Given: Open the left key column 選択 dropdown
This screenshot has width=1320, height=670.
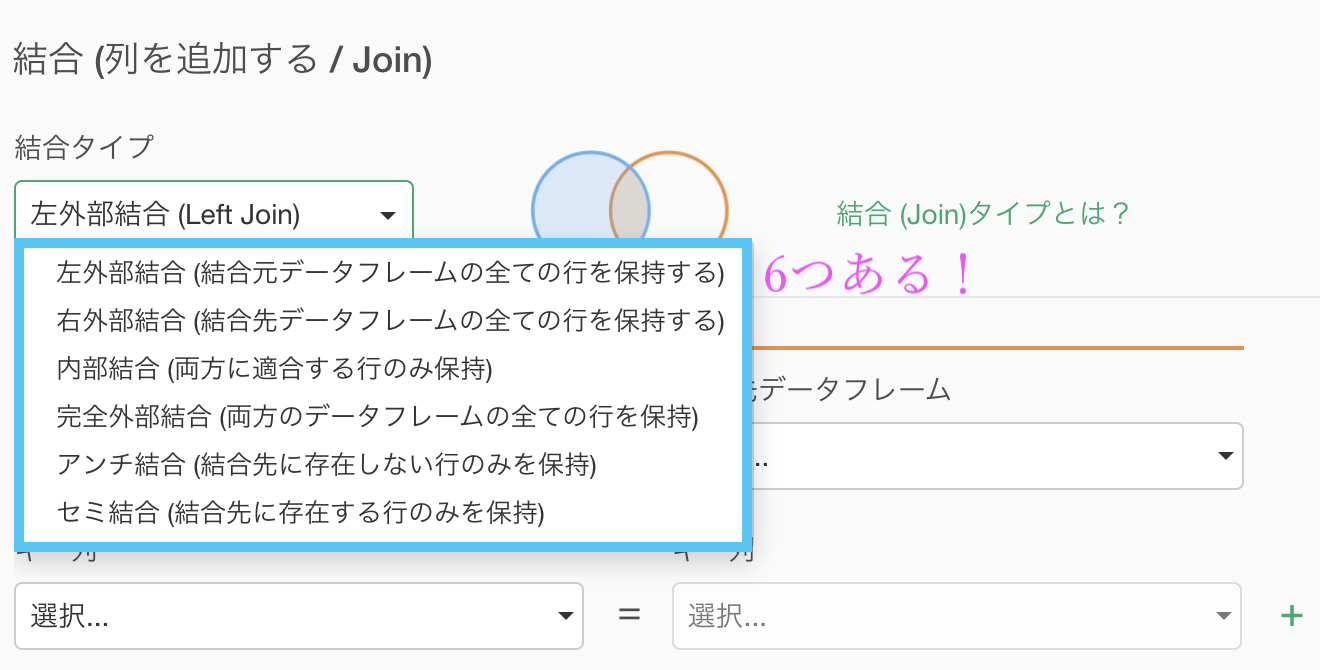Looking at the screenshot, I should [x=299, y=616].
